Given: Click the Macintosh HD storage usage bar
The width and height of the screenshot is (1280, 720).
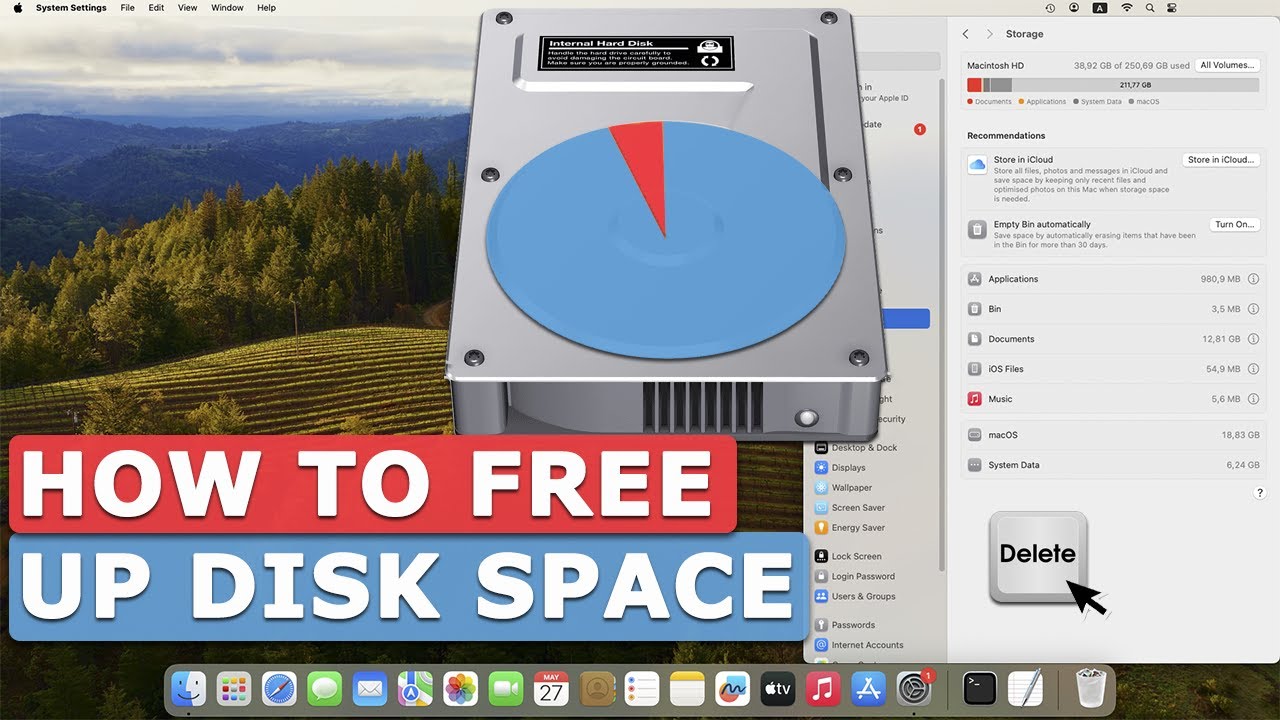Looking at the screenshot, I should tap(1113, 86).
